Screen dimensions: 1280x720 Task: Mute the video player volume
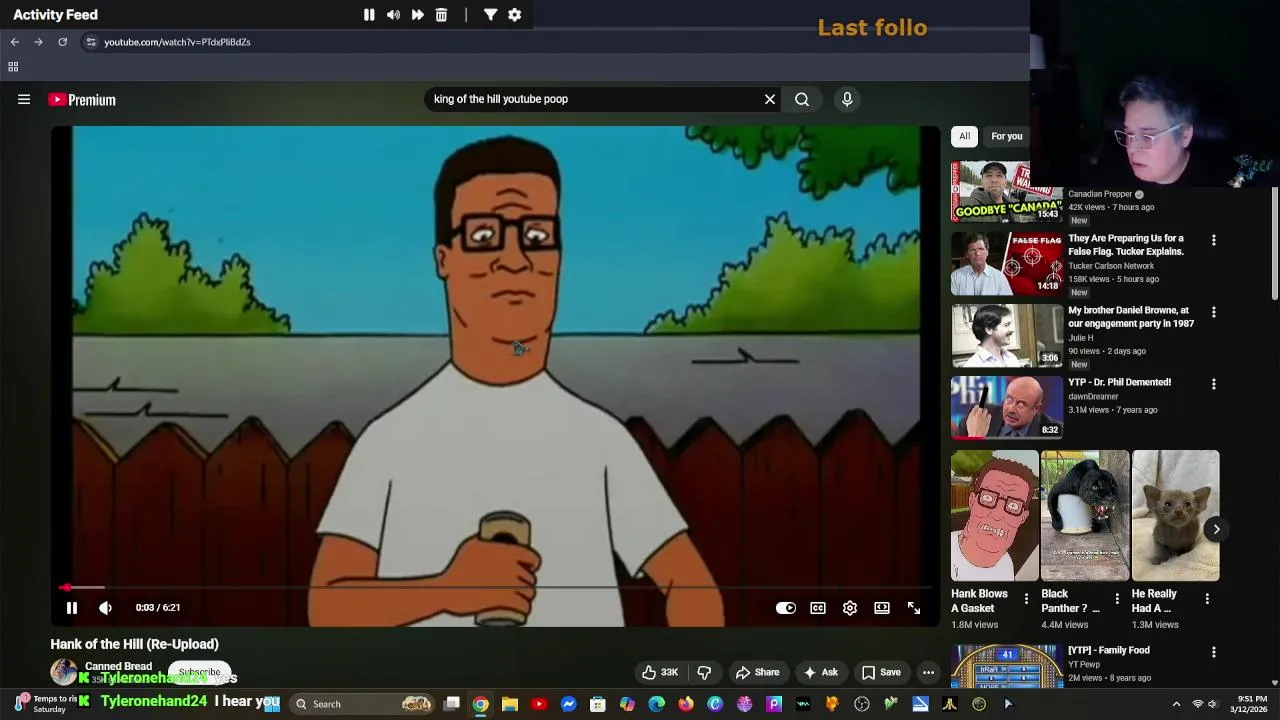[x=105, y=608]
